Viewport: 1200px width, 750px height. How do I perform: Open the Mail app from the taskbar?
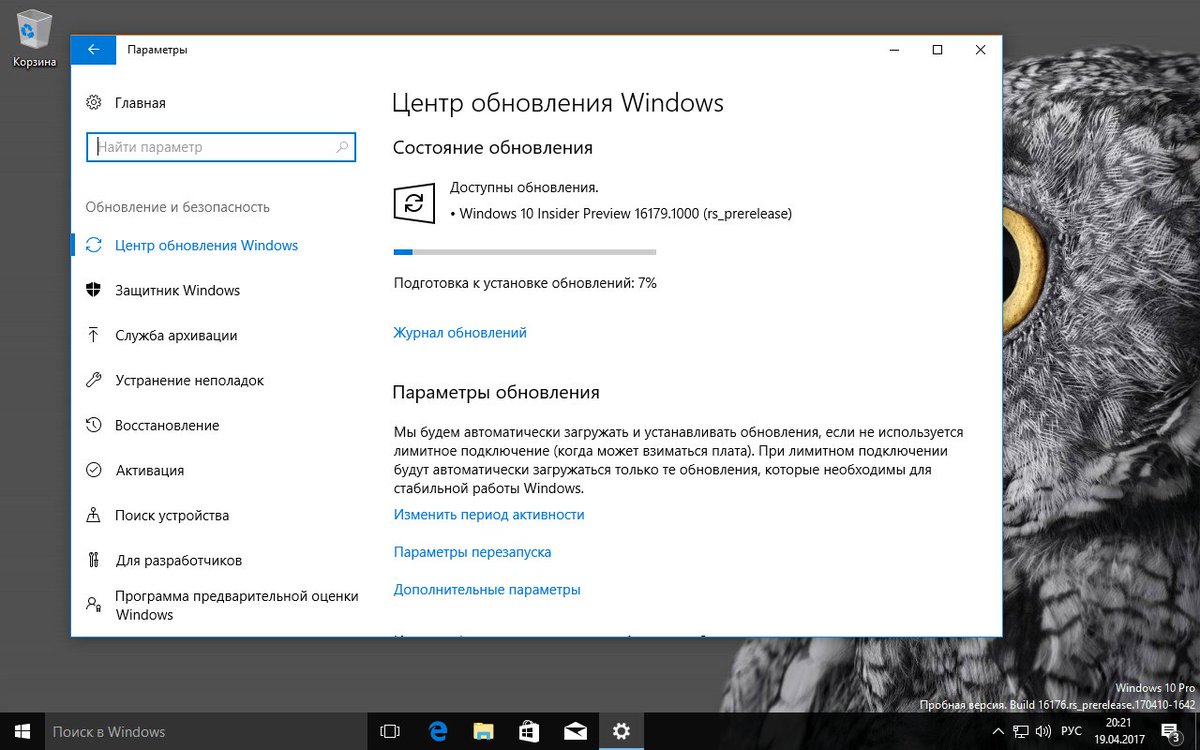coord(575,731)
